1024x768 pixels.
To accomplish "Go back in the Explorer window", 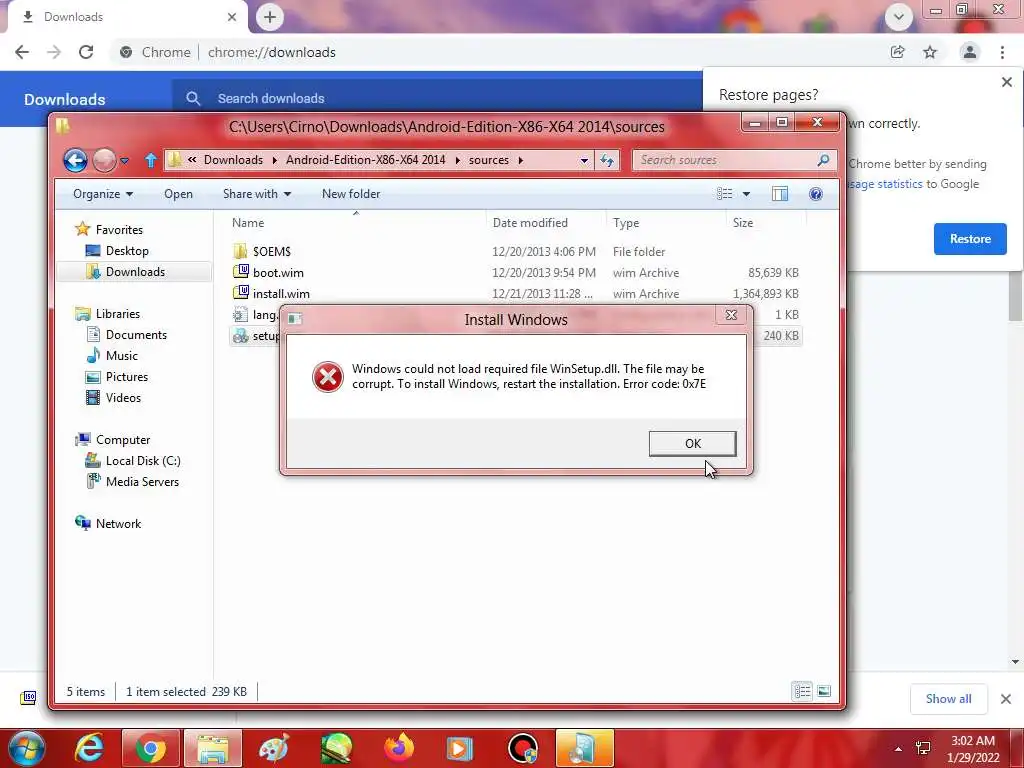I will coord(75,160).
